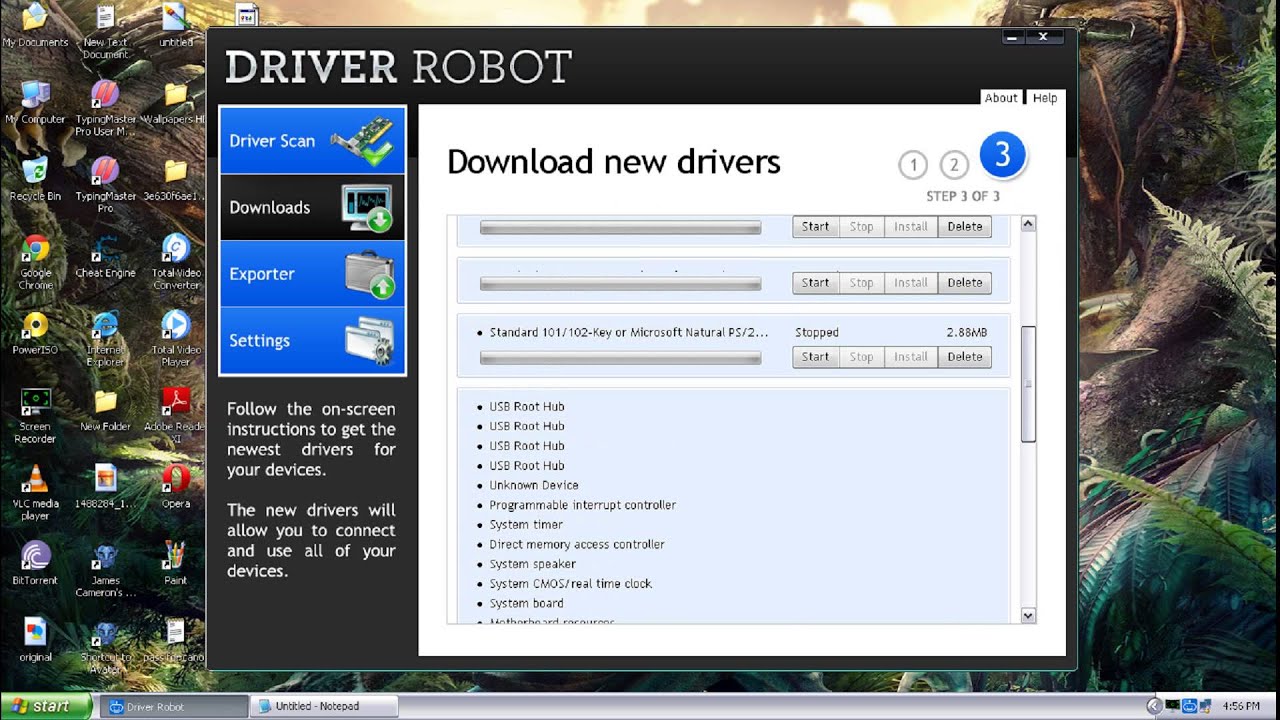Select the System board entry
Screen dimensions: 1280x720
526,604
